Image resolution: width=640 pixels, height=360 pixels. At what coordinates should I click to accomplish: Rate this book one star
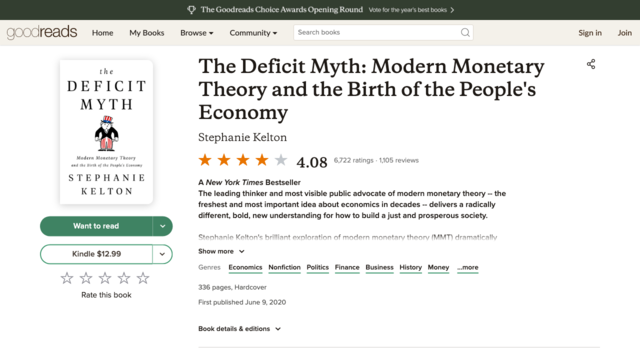(x=67, y=278)
